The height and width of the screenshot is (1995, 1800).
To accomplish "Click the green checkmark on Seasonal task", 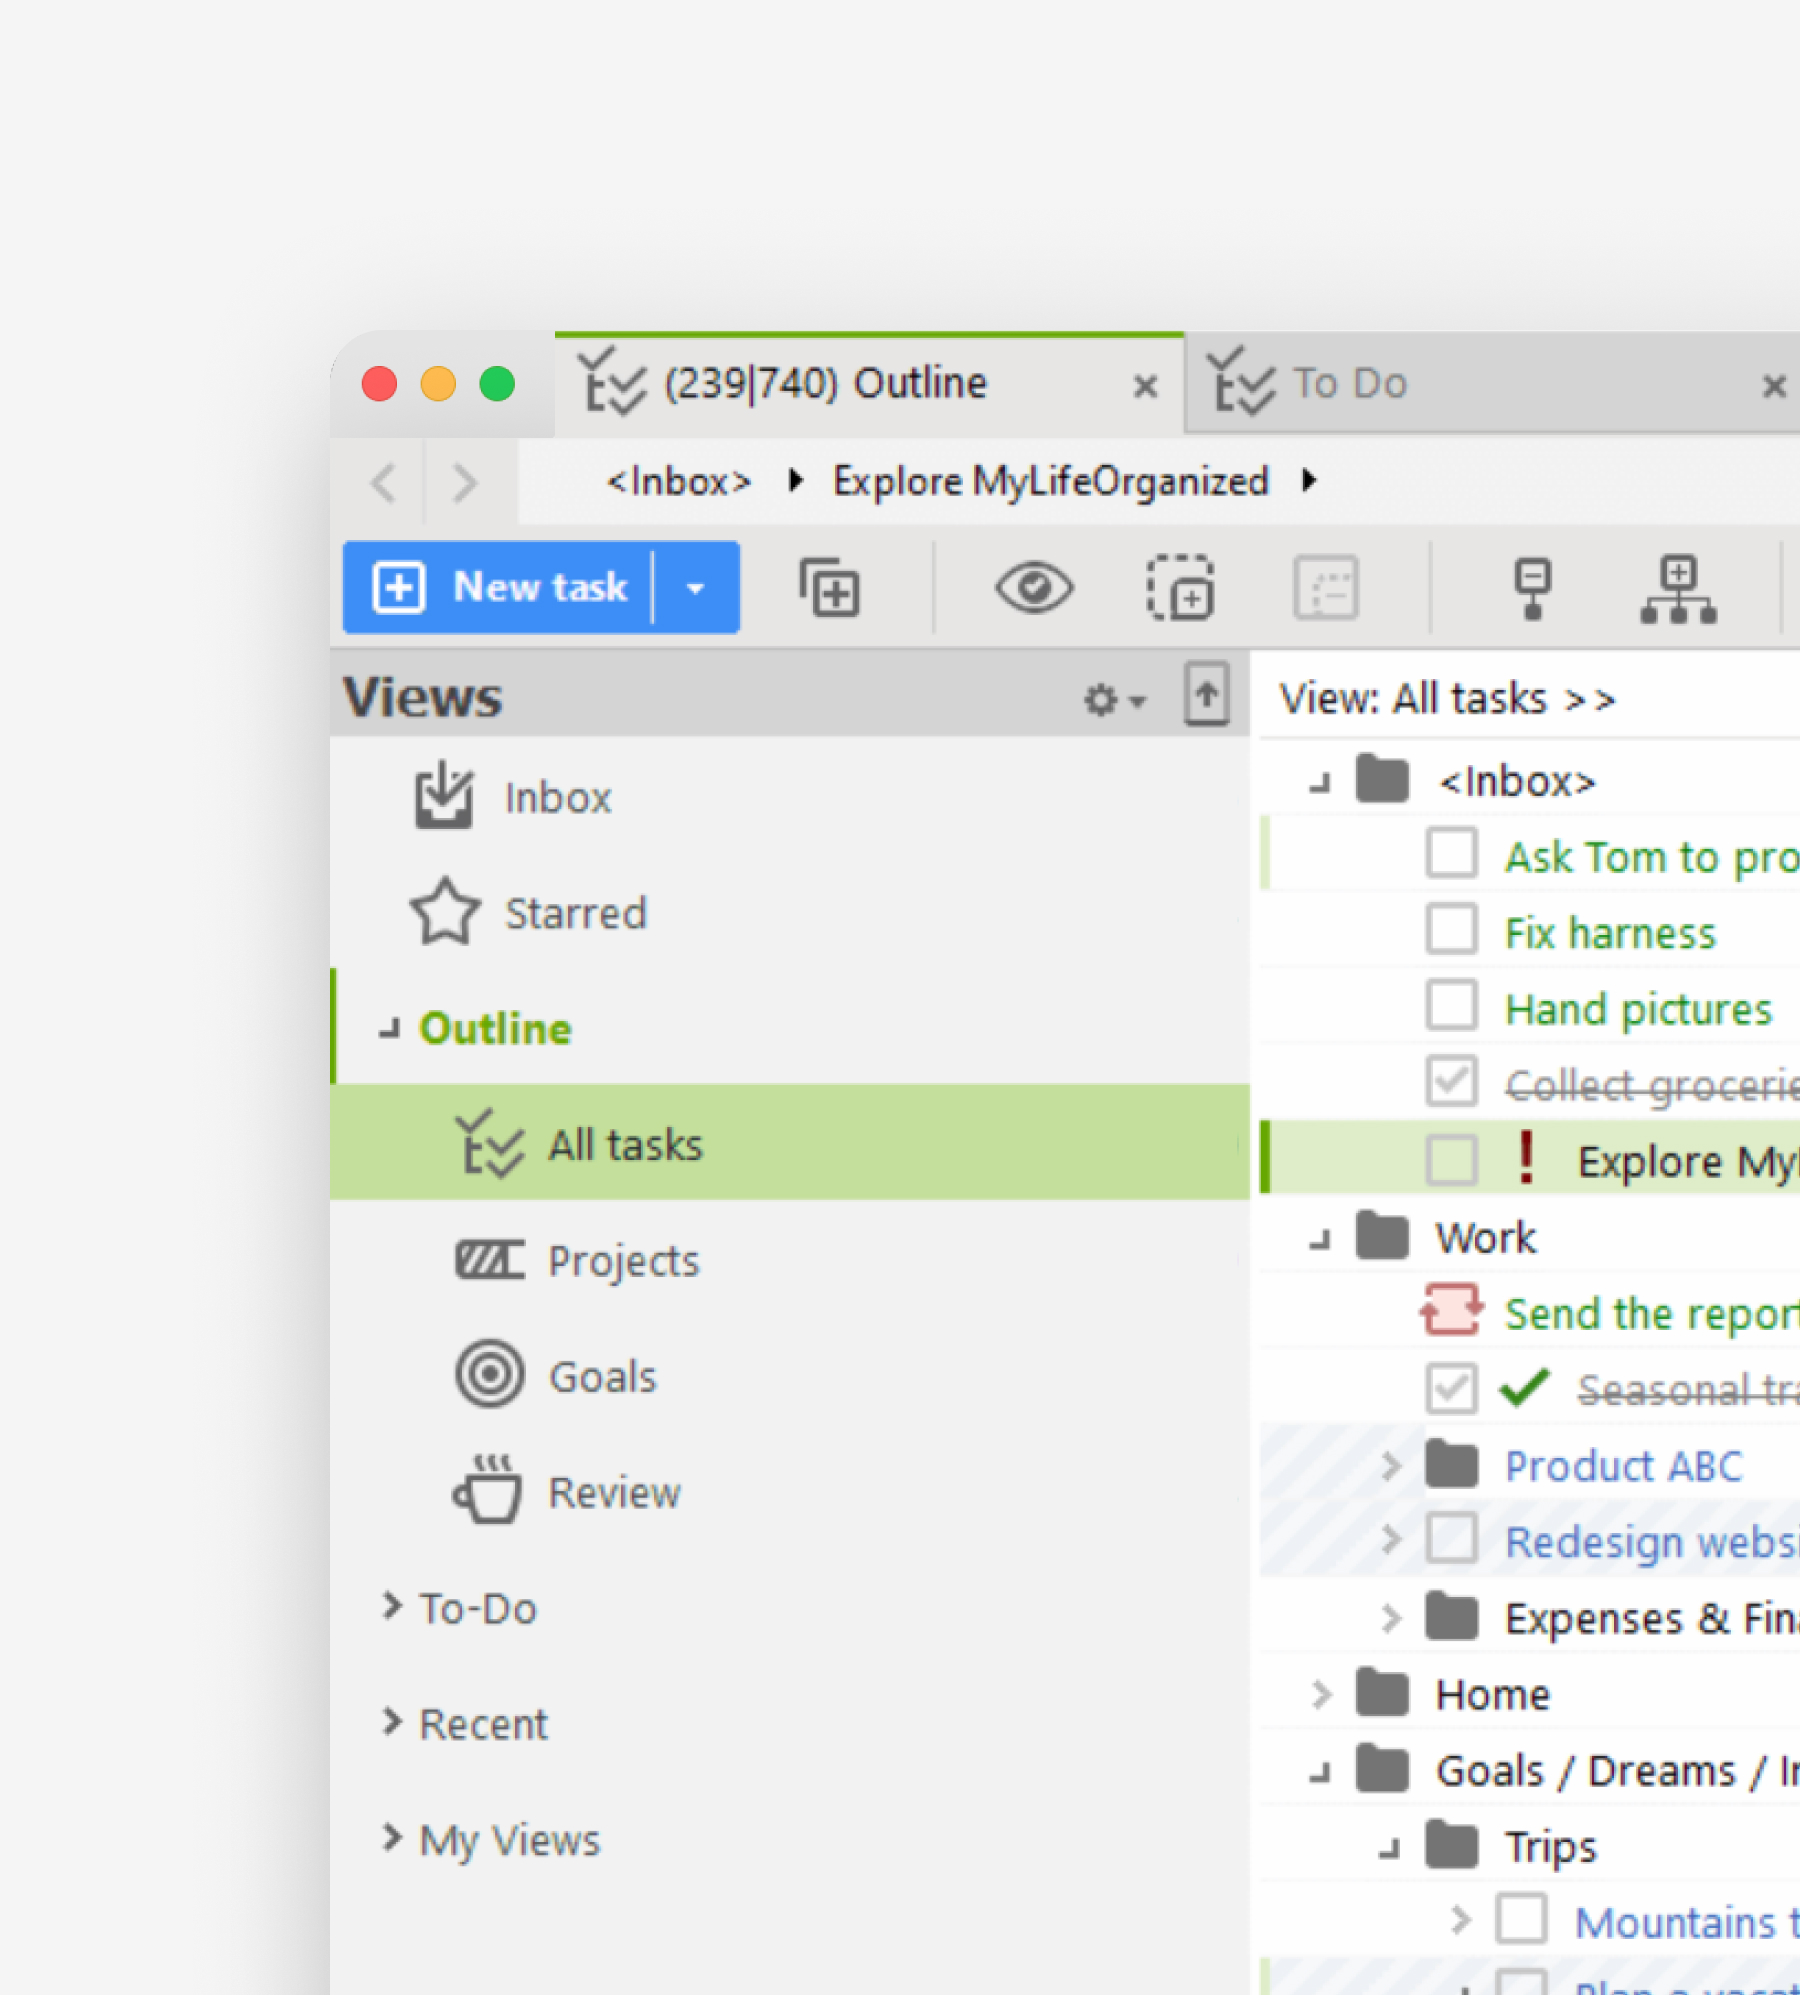I will coord(1524,1387).
